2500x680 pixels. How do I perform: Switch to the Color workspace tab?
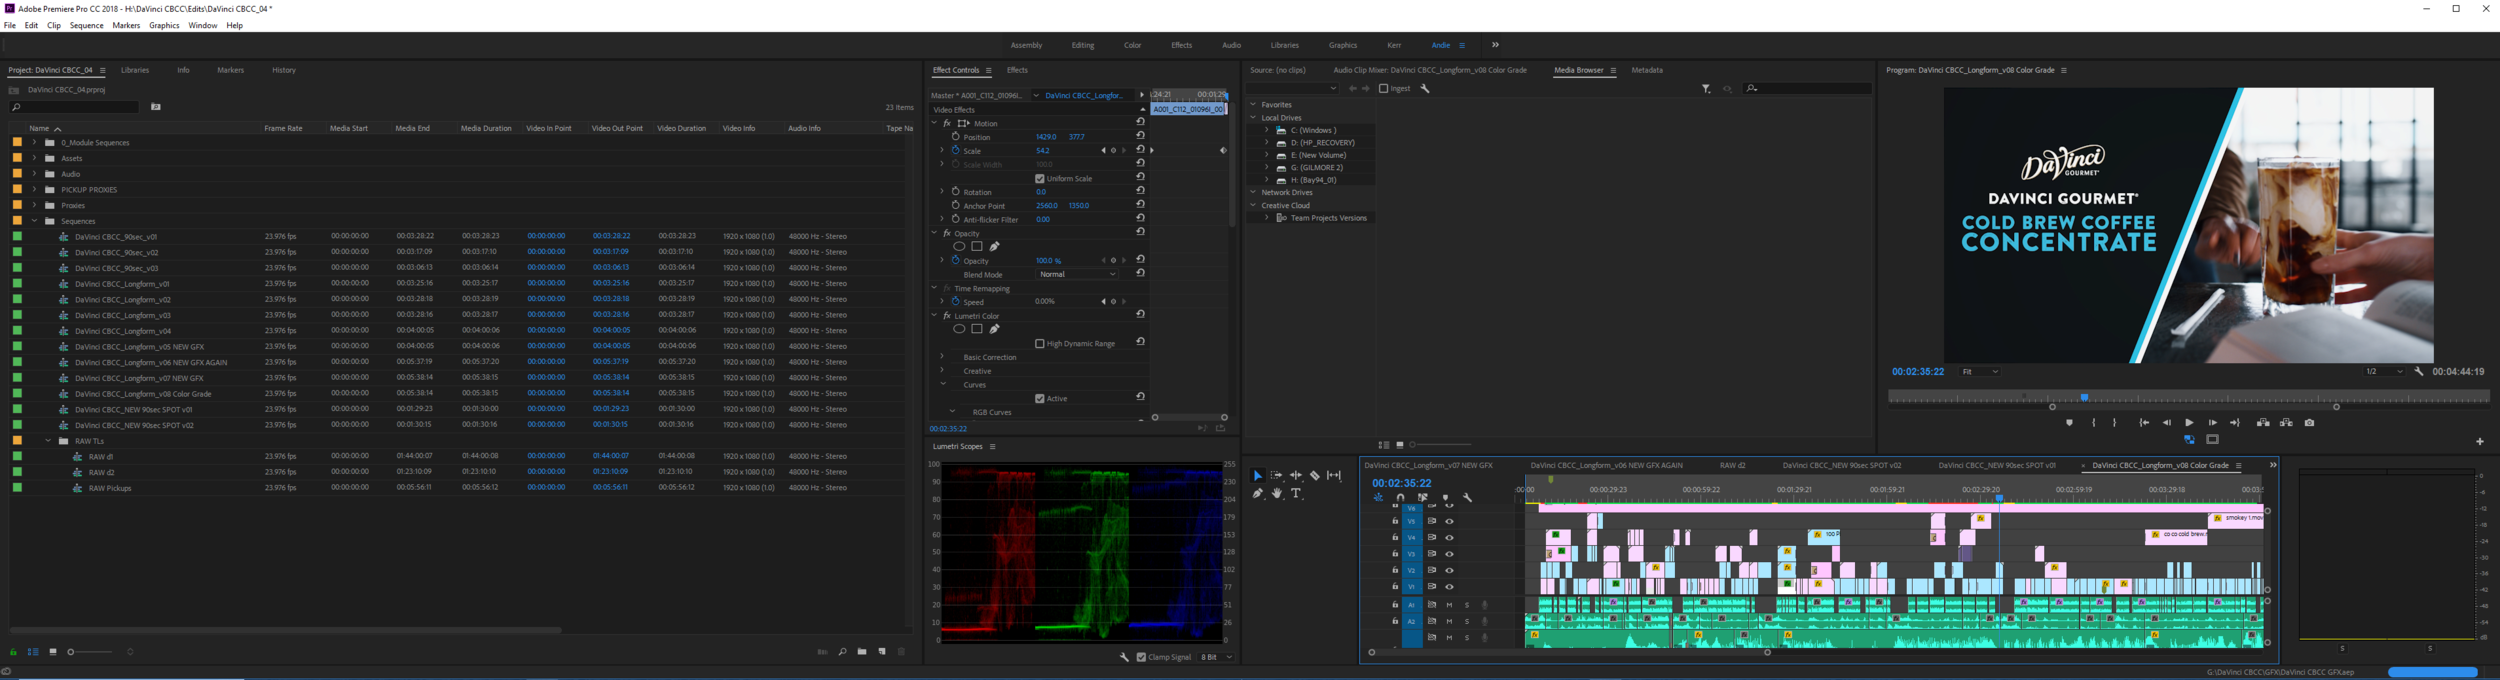pyautogui.click(x=1132, y=45)
